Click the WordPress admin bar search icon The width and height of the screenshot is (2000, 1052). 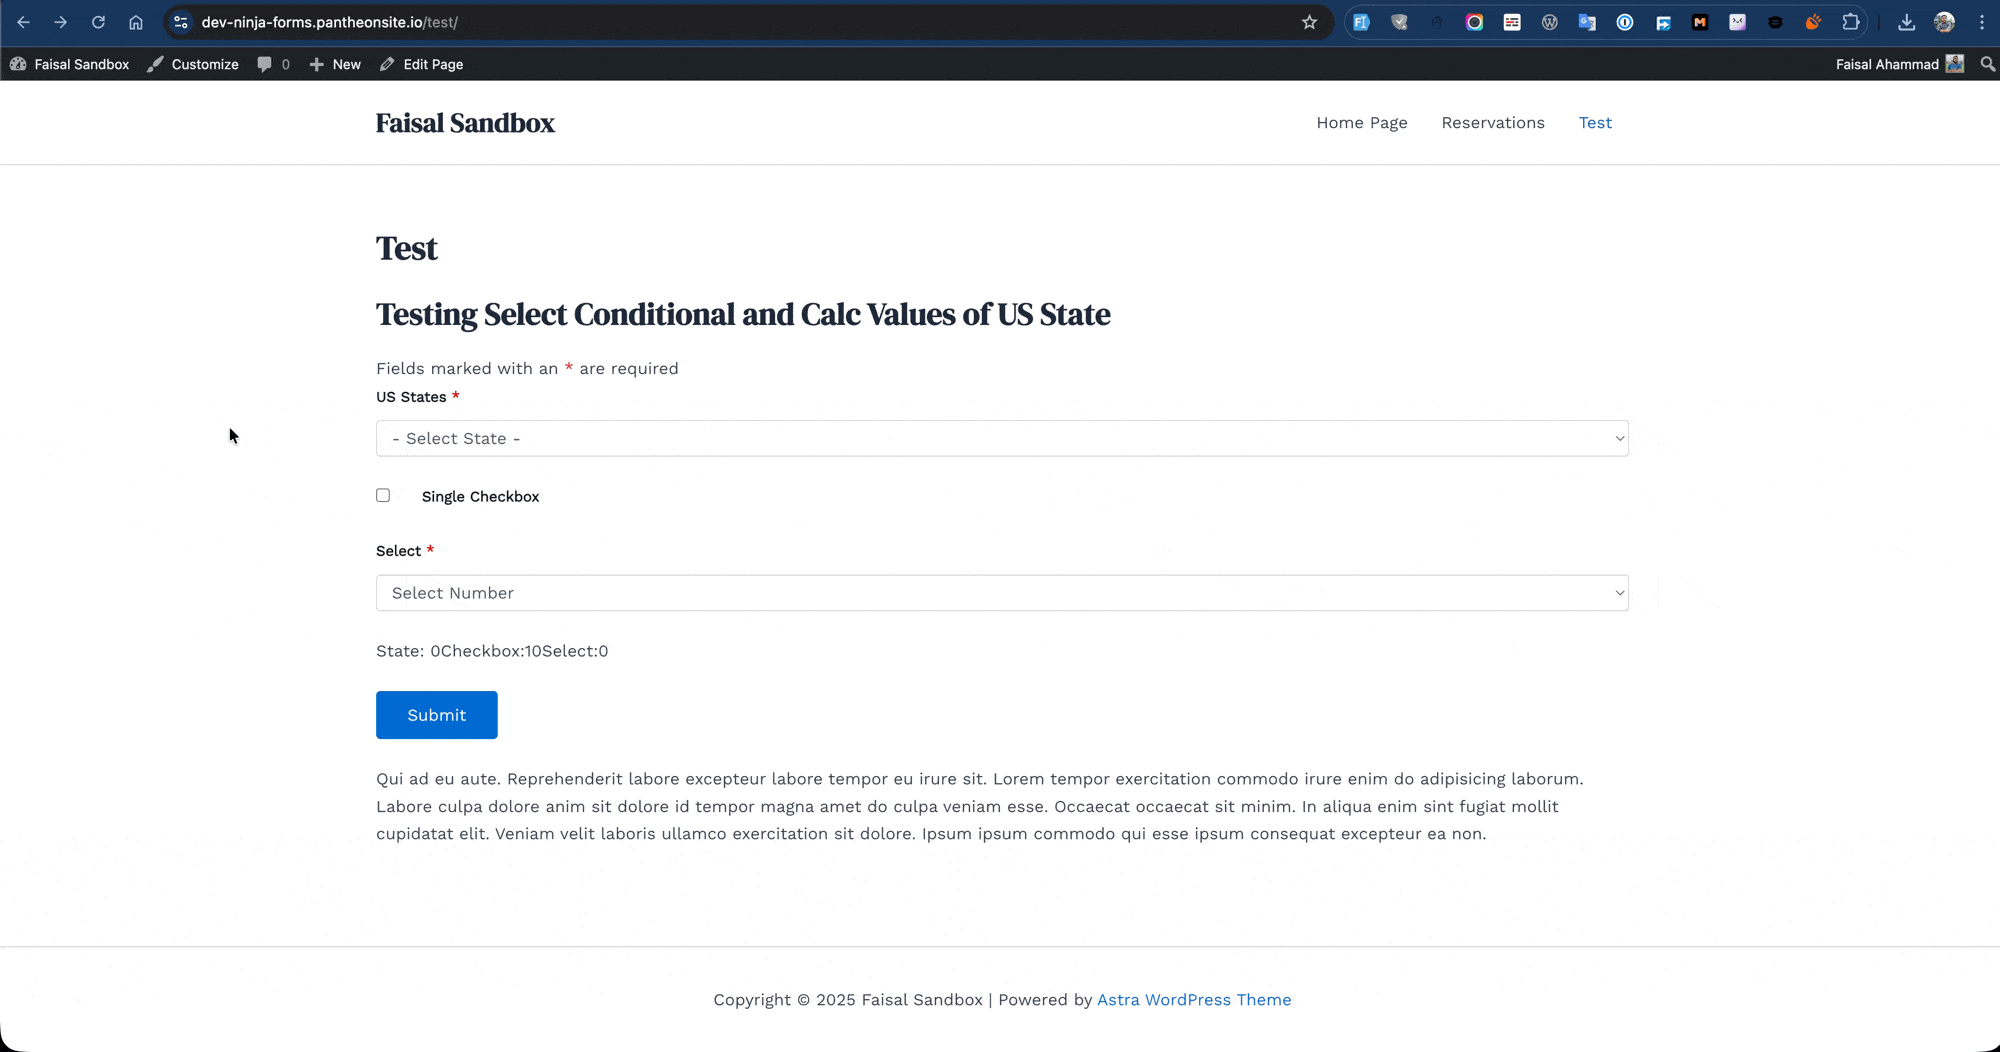tap(1987, 64)
